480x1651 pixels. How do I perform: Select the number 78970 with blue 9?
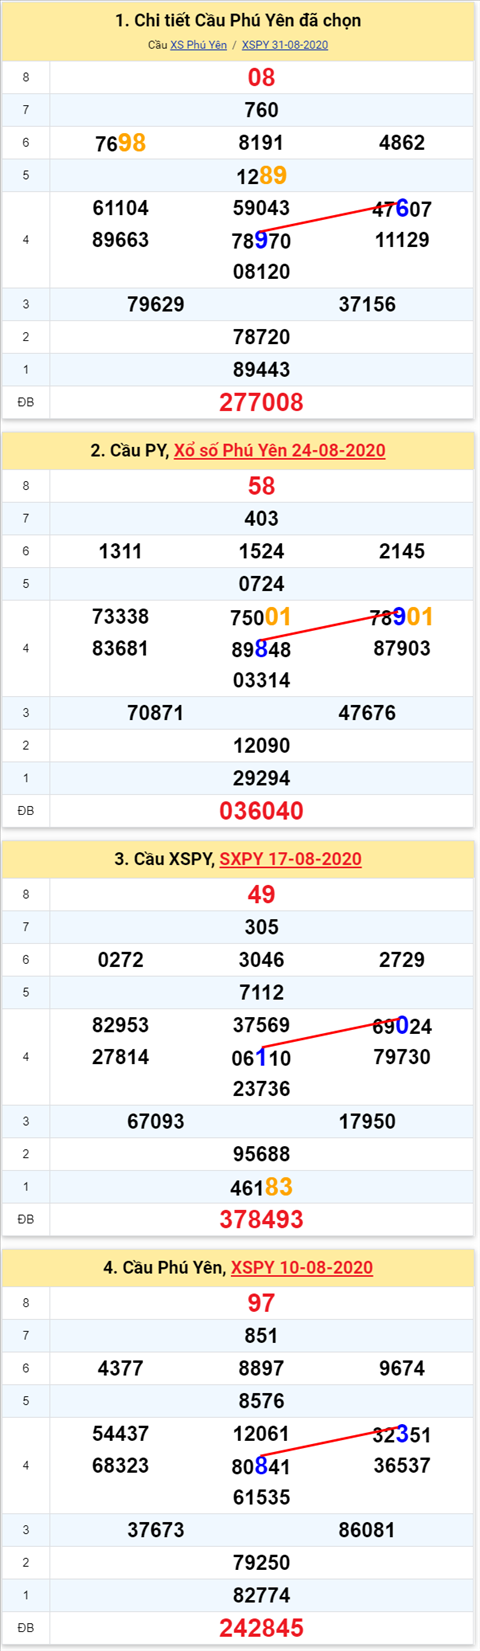[x=261, y=240]
